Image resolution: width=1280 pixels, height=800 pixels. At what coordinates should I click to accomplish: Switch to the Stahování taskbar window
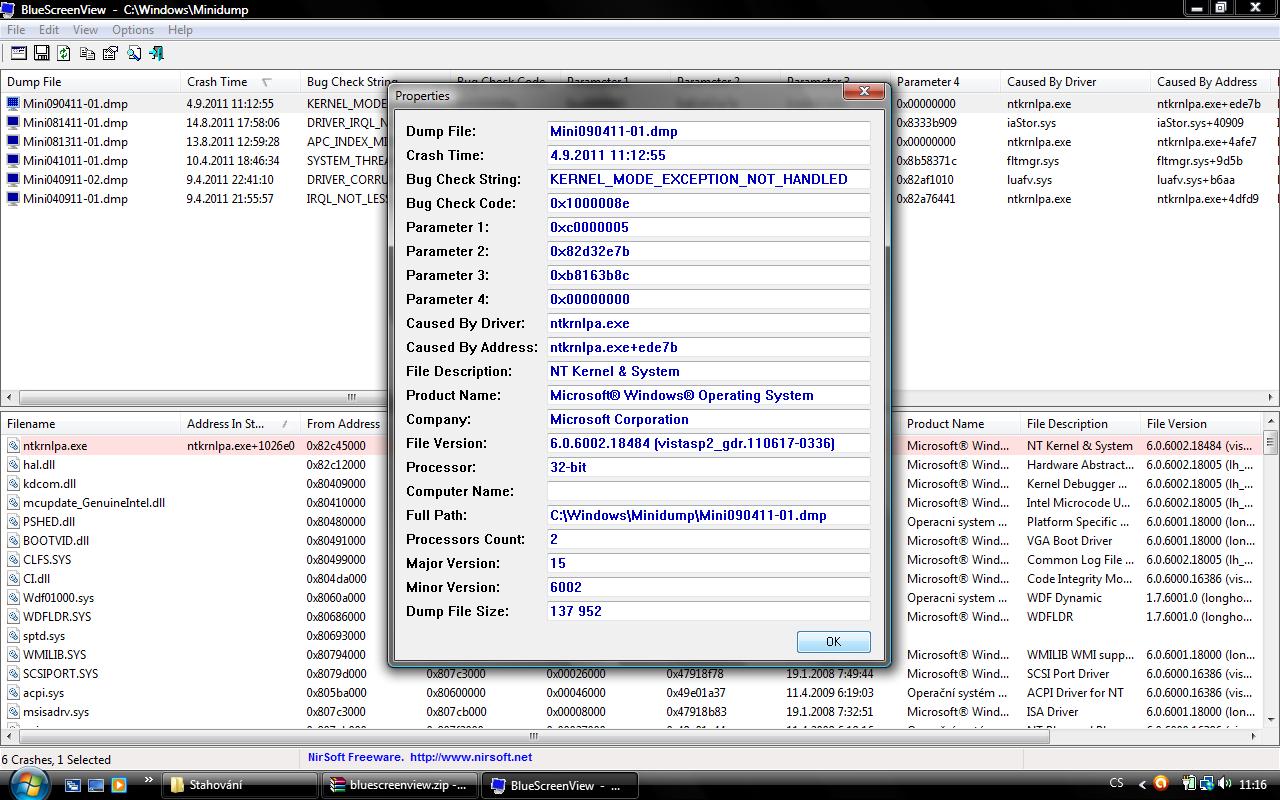240,785
